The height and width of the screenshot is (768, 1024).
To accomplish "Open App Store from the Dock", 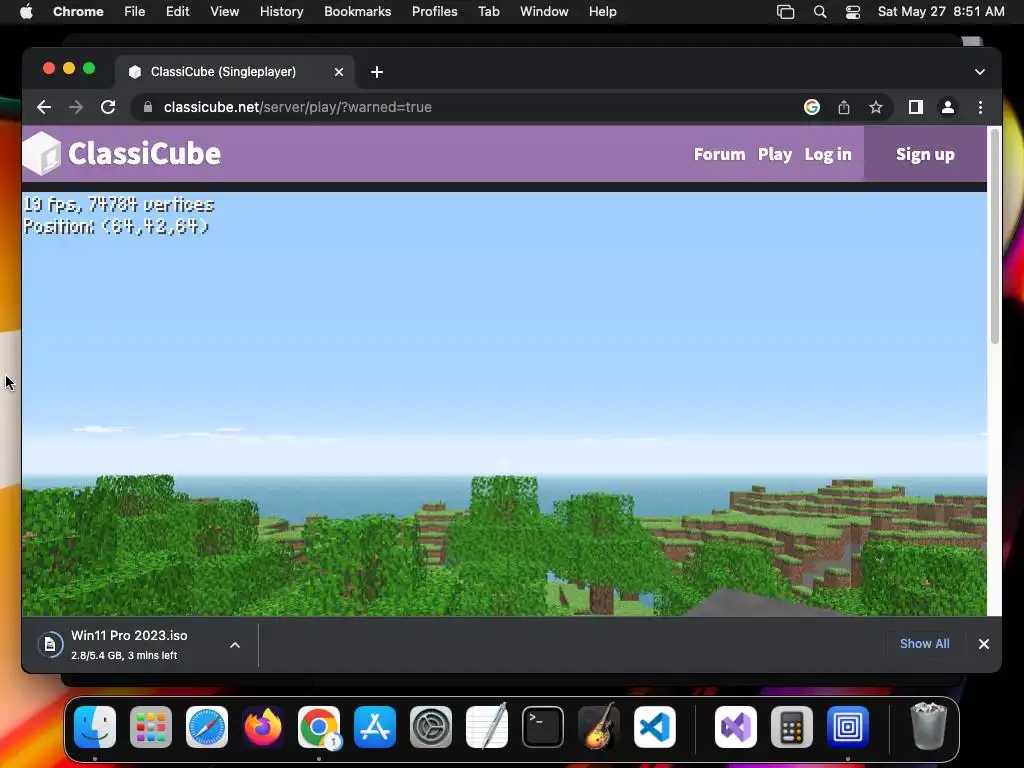I will 375,727.
